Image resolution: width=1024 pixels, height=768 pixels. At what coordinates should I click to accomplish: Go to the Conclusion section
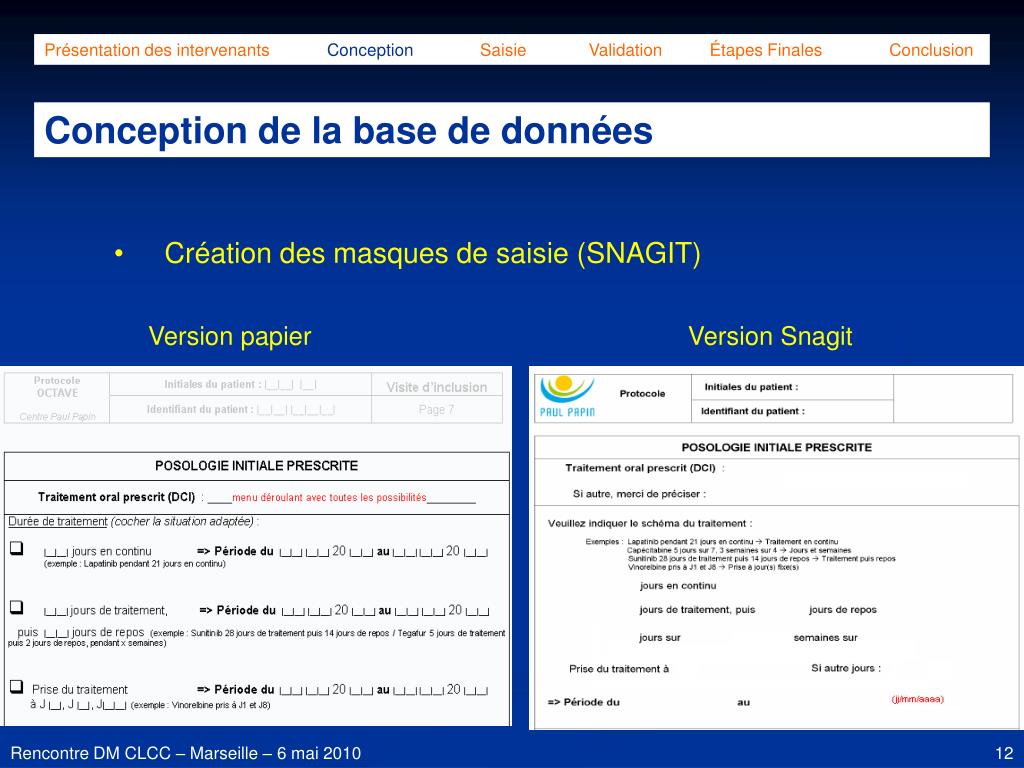coord(931,50)
